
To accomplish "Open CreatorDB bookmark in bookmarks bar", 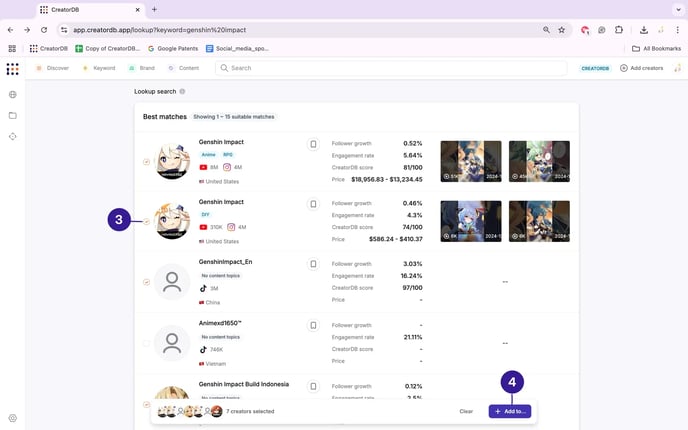I will pos(49,49).
